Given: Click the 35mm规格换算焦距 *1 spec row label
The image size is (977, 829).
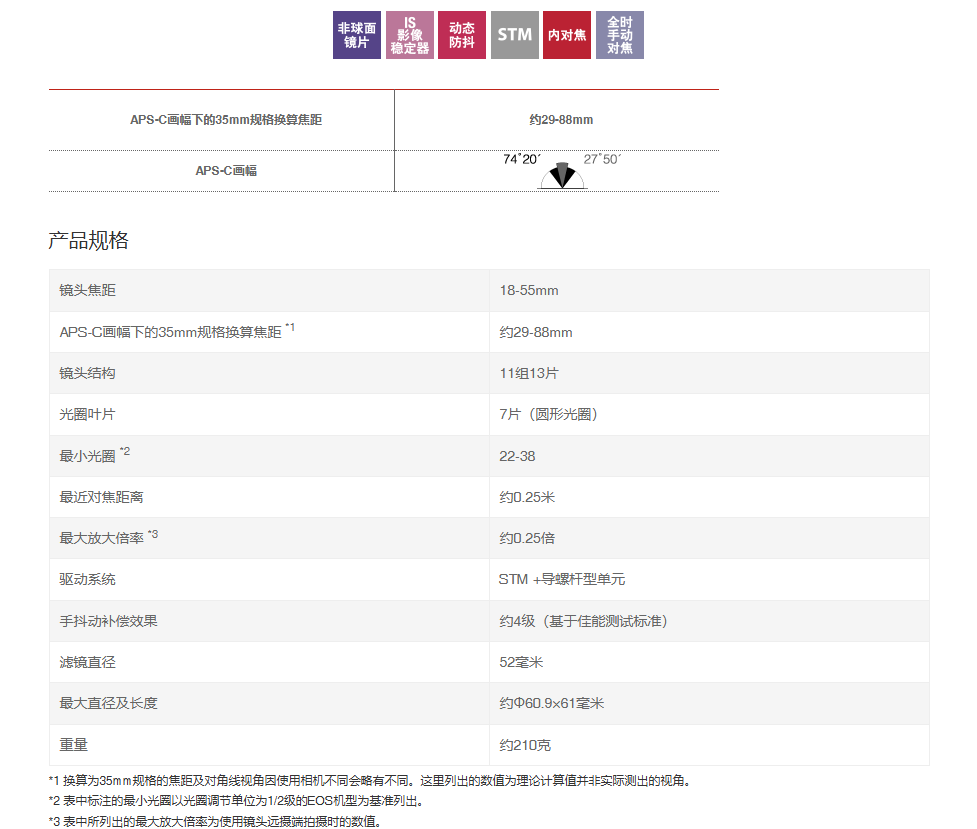Looking at the screenshot, I should click(177, 331).
